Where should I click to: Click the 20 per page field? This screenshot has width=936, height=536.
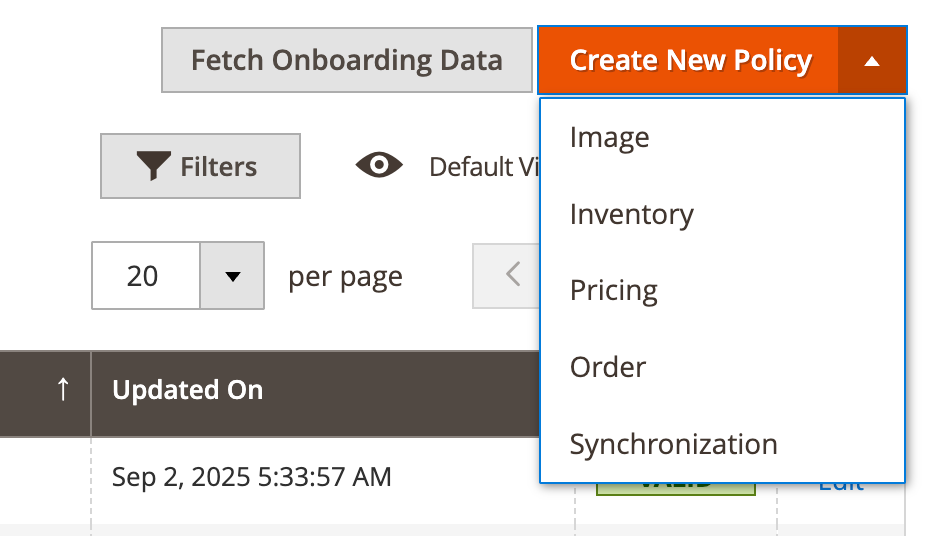point(144,275)
